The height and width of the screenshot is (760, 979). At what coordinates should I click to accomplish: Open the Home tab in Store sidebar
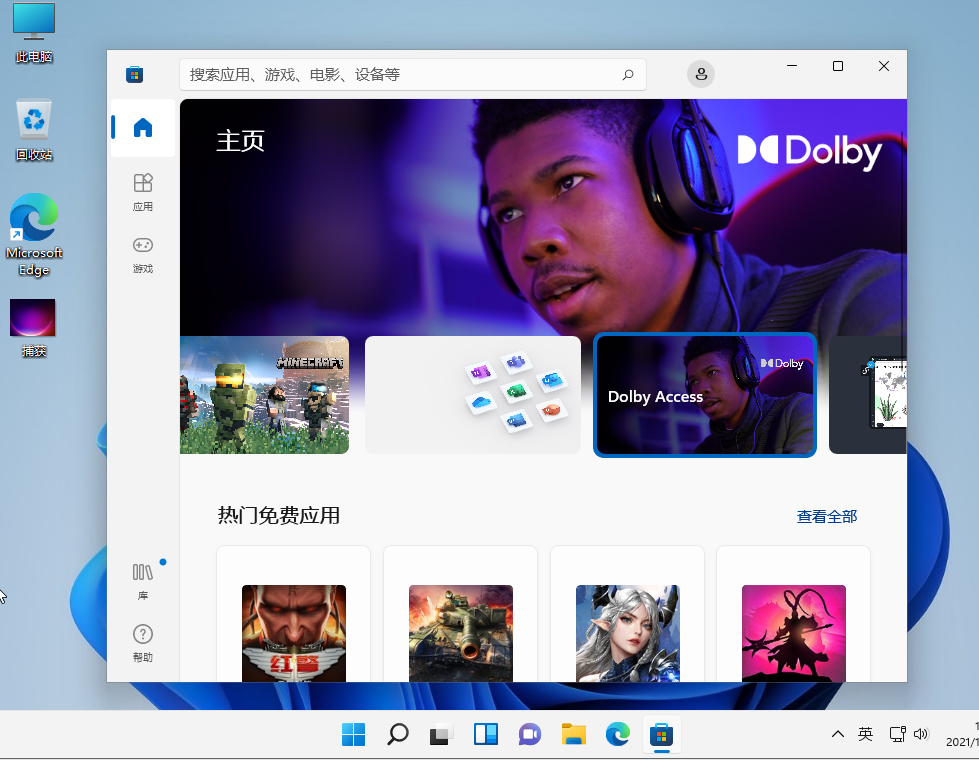coord(143,128)
